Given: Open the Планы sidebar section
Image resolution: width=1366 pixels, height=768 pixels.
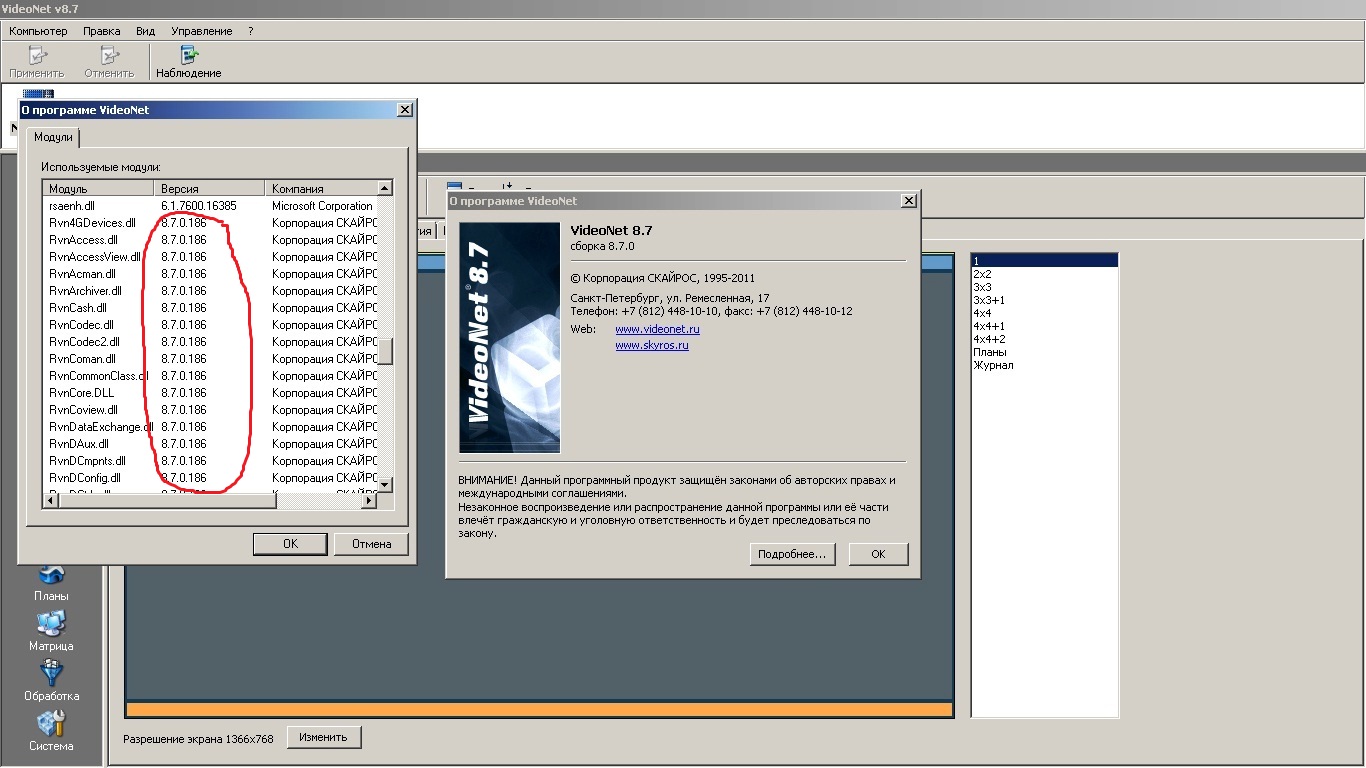Looking at the screenshot, I should pos(51,576).
